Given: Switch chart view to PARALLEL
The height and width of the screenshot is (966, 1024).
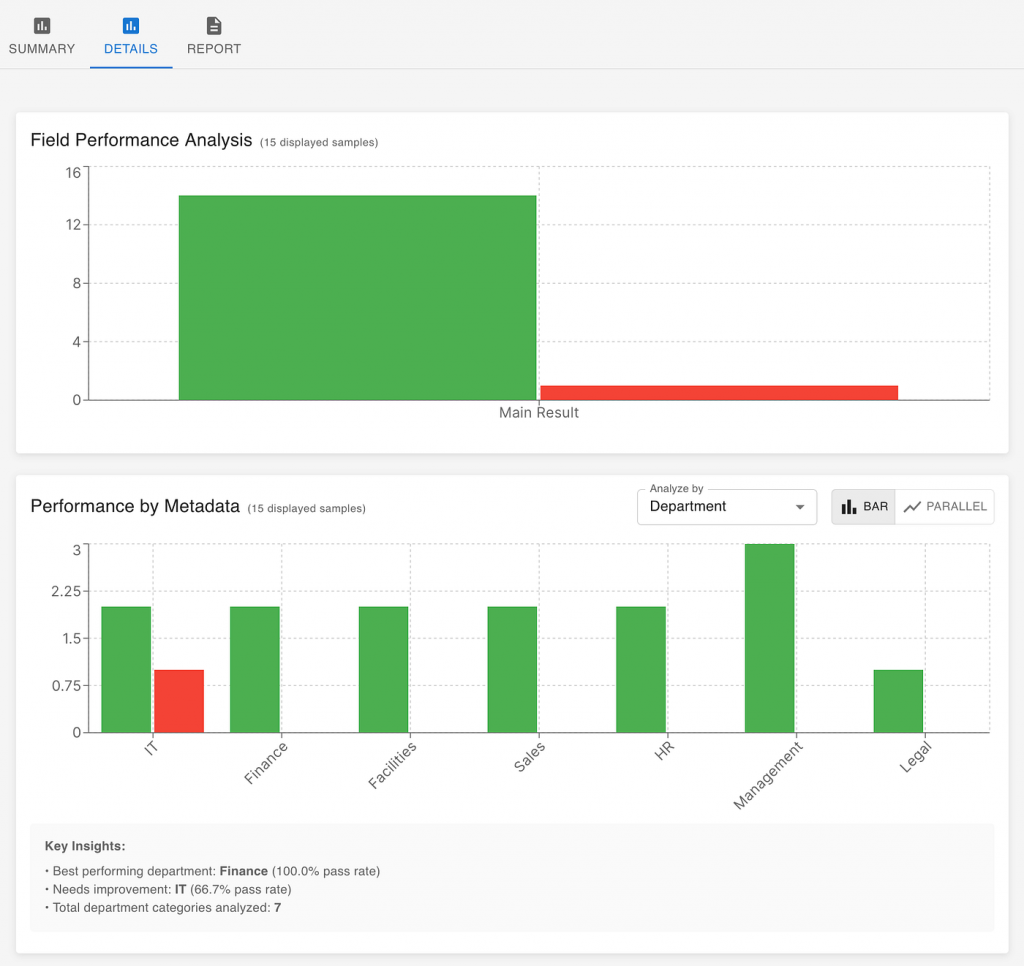Looking at the screenshot, I should pos(945,507).
